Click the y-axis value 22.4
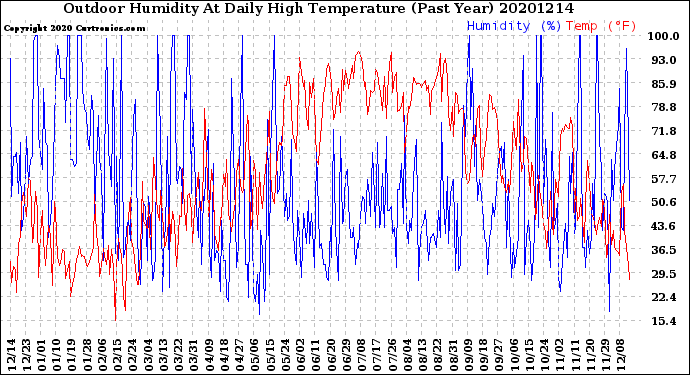Screen dimensions: 690x375 click(x=664, y=297)
